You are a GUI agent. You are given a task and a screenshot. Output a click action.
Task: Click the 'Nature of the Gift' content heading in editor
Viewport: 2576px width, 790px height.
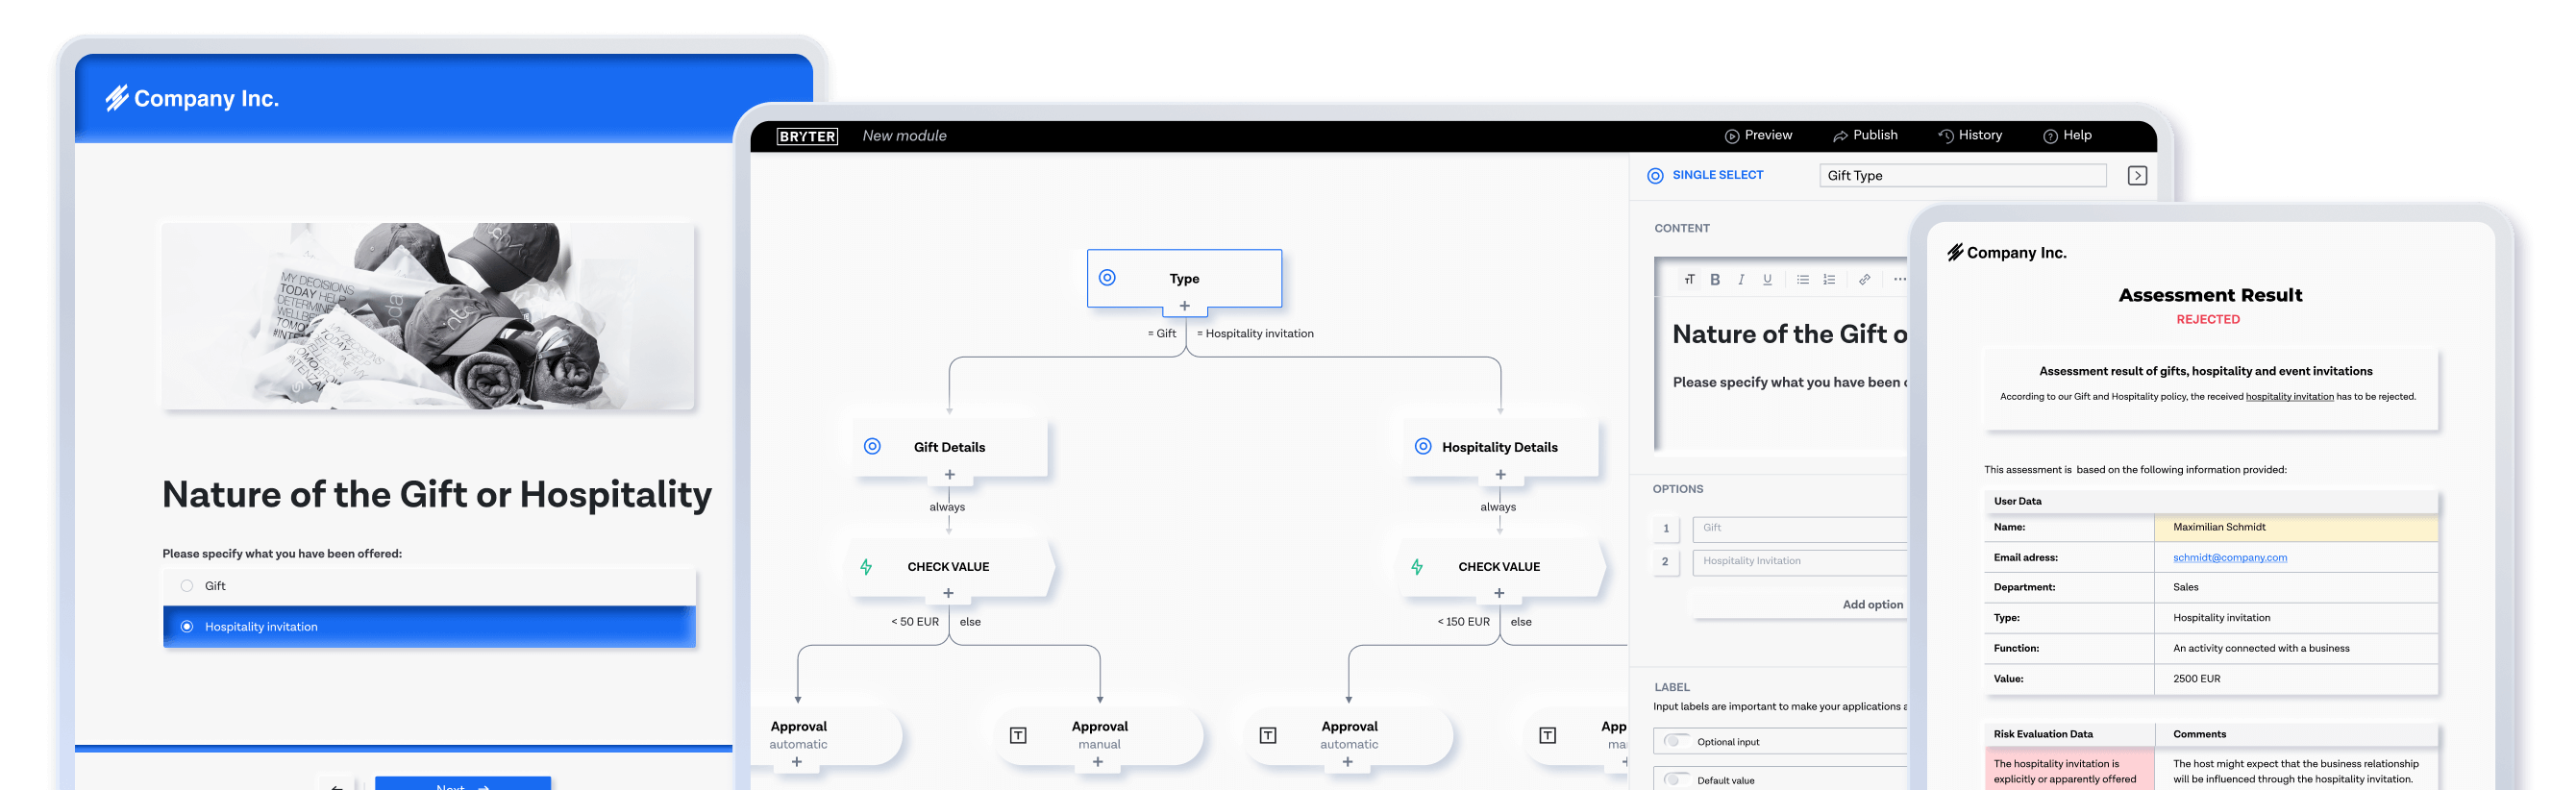(x=1790, y=335)
